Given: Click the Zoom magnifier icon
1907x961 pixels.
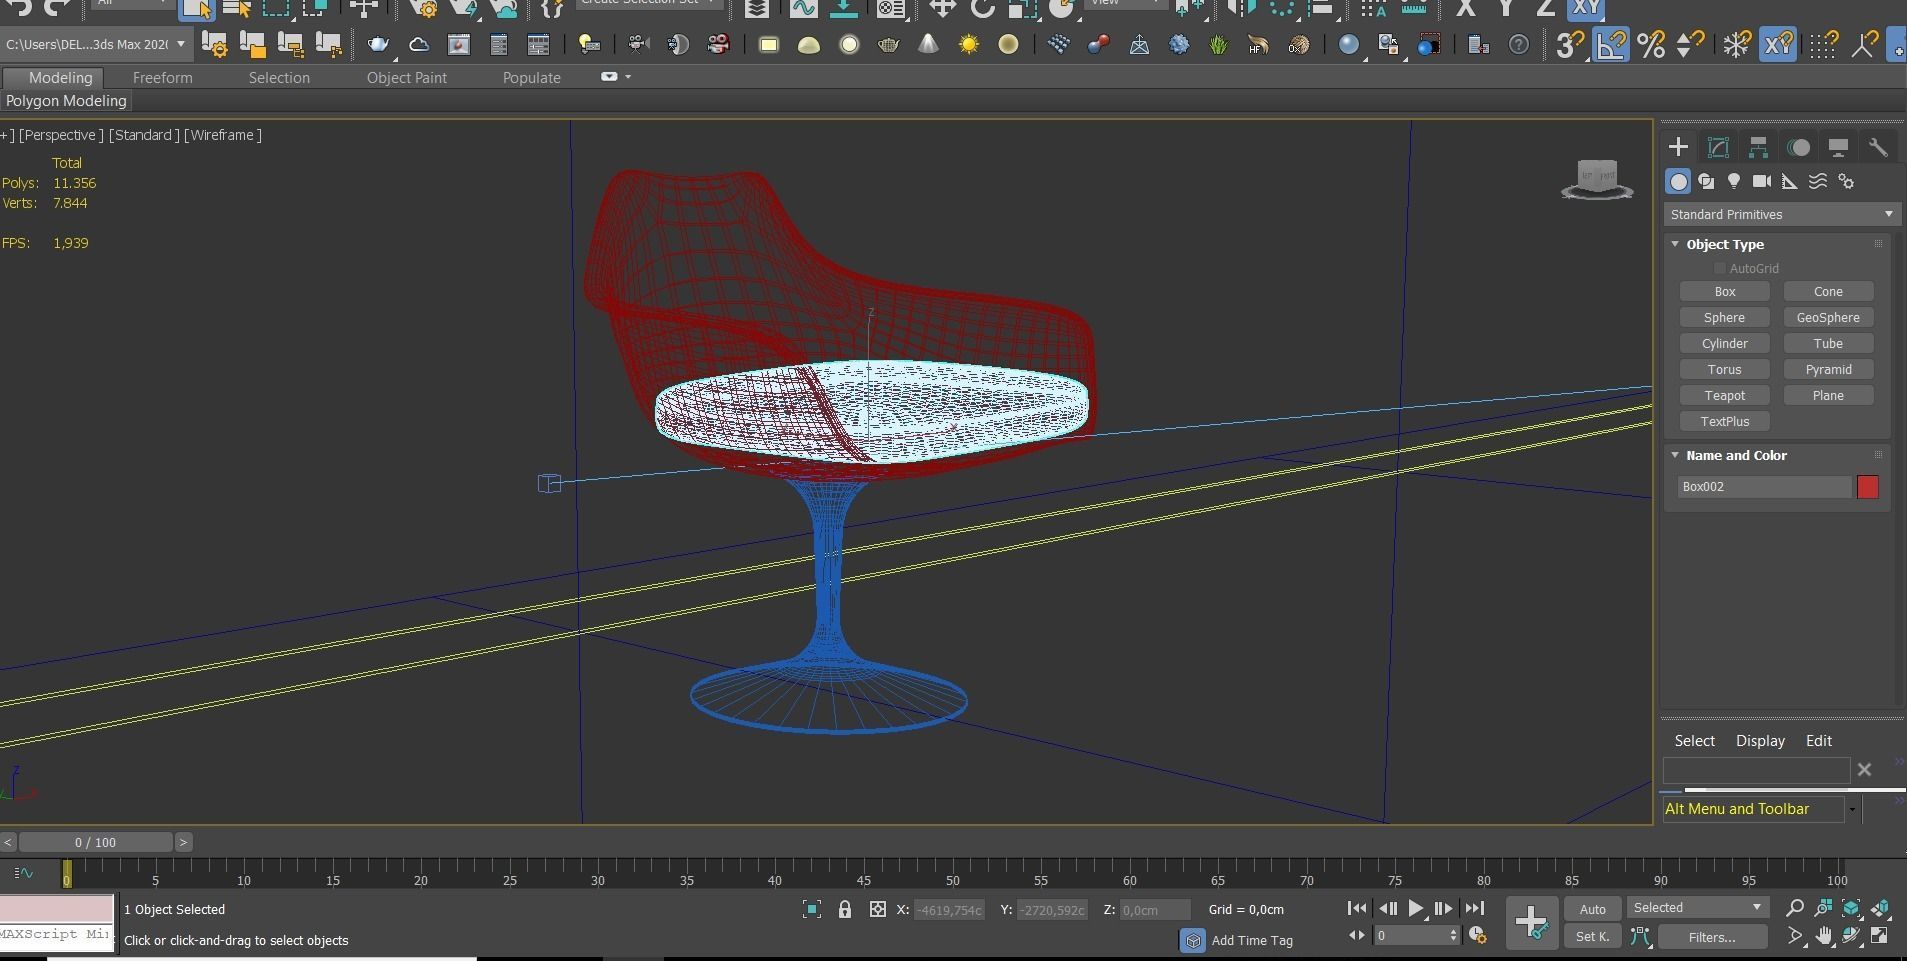Looking at the screenshot, I should click(x=1795, y=908).
